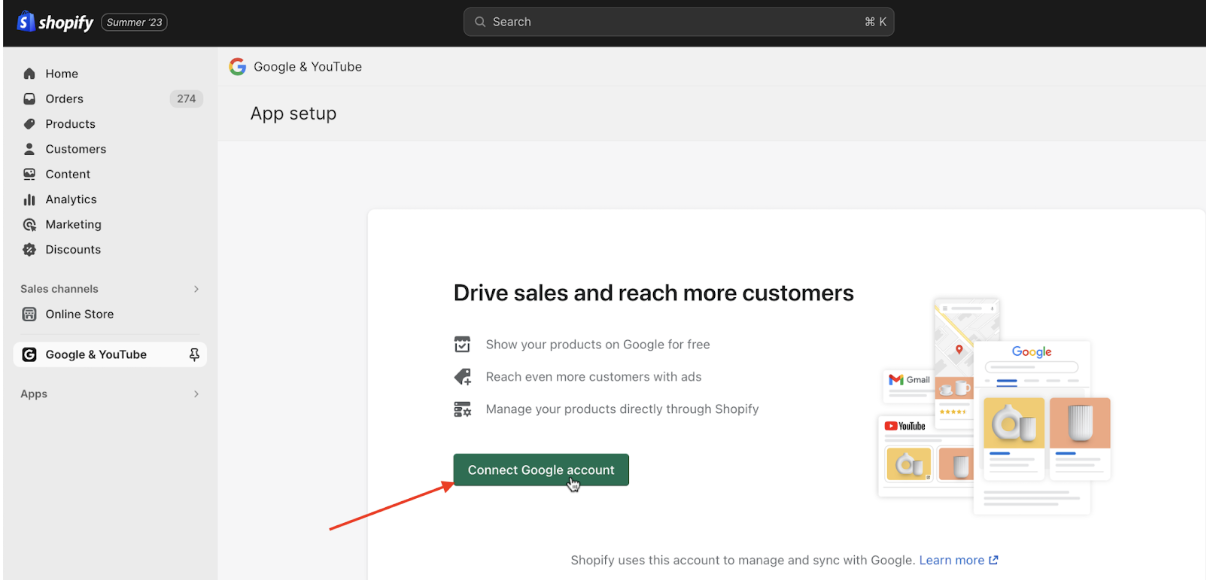Viewport: 1206px width, 580px height.
Task: Open the Learn more link
Action: point(952,560)
